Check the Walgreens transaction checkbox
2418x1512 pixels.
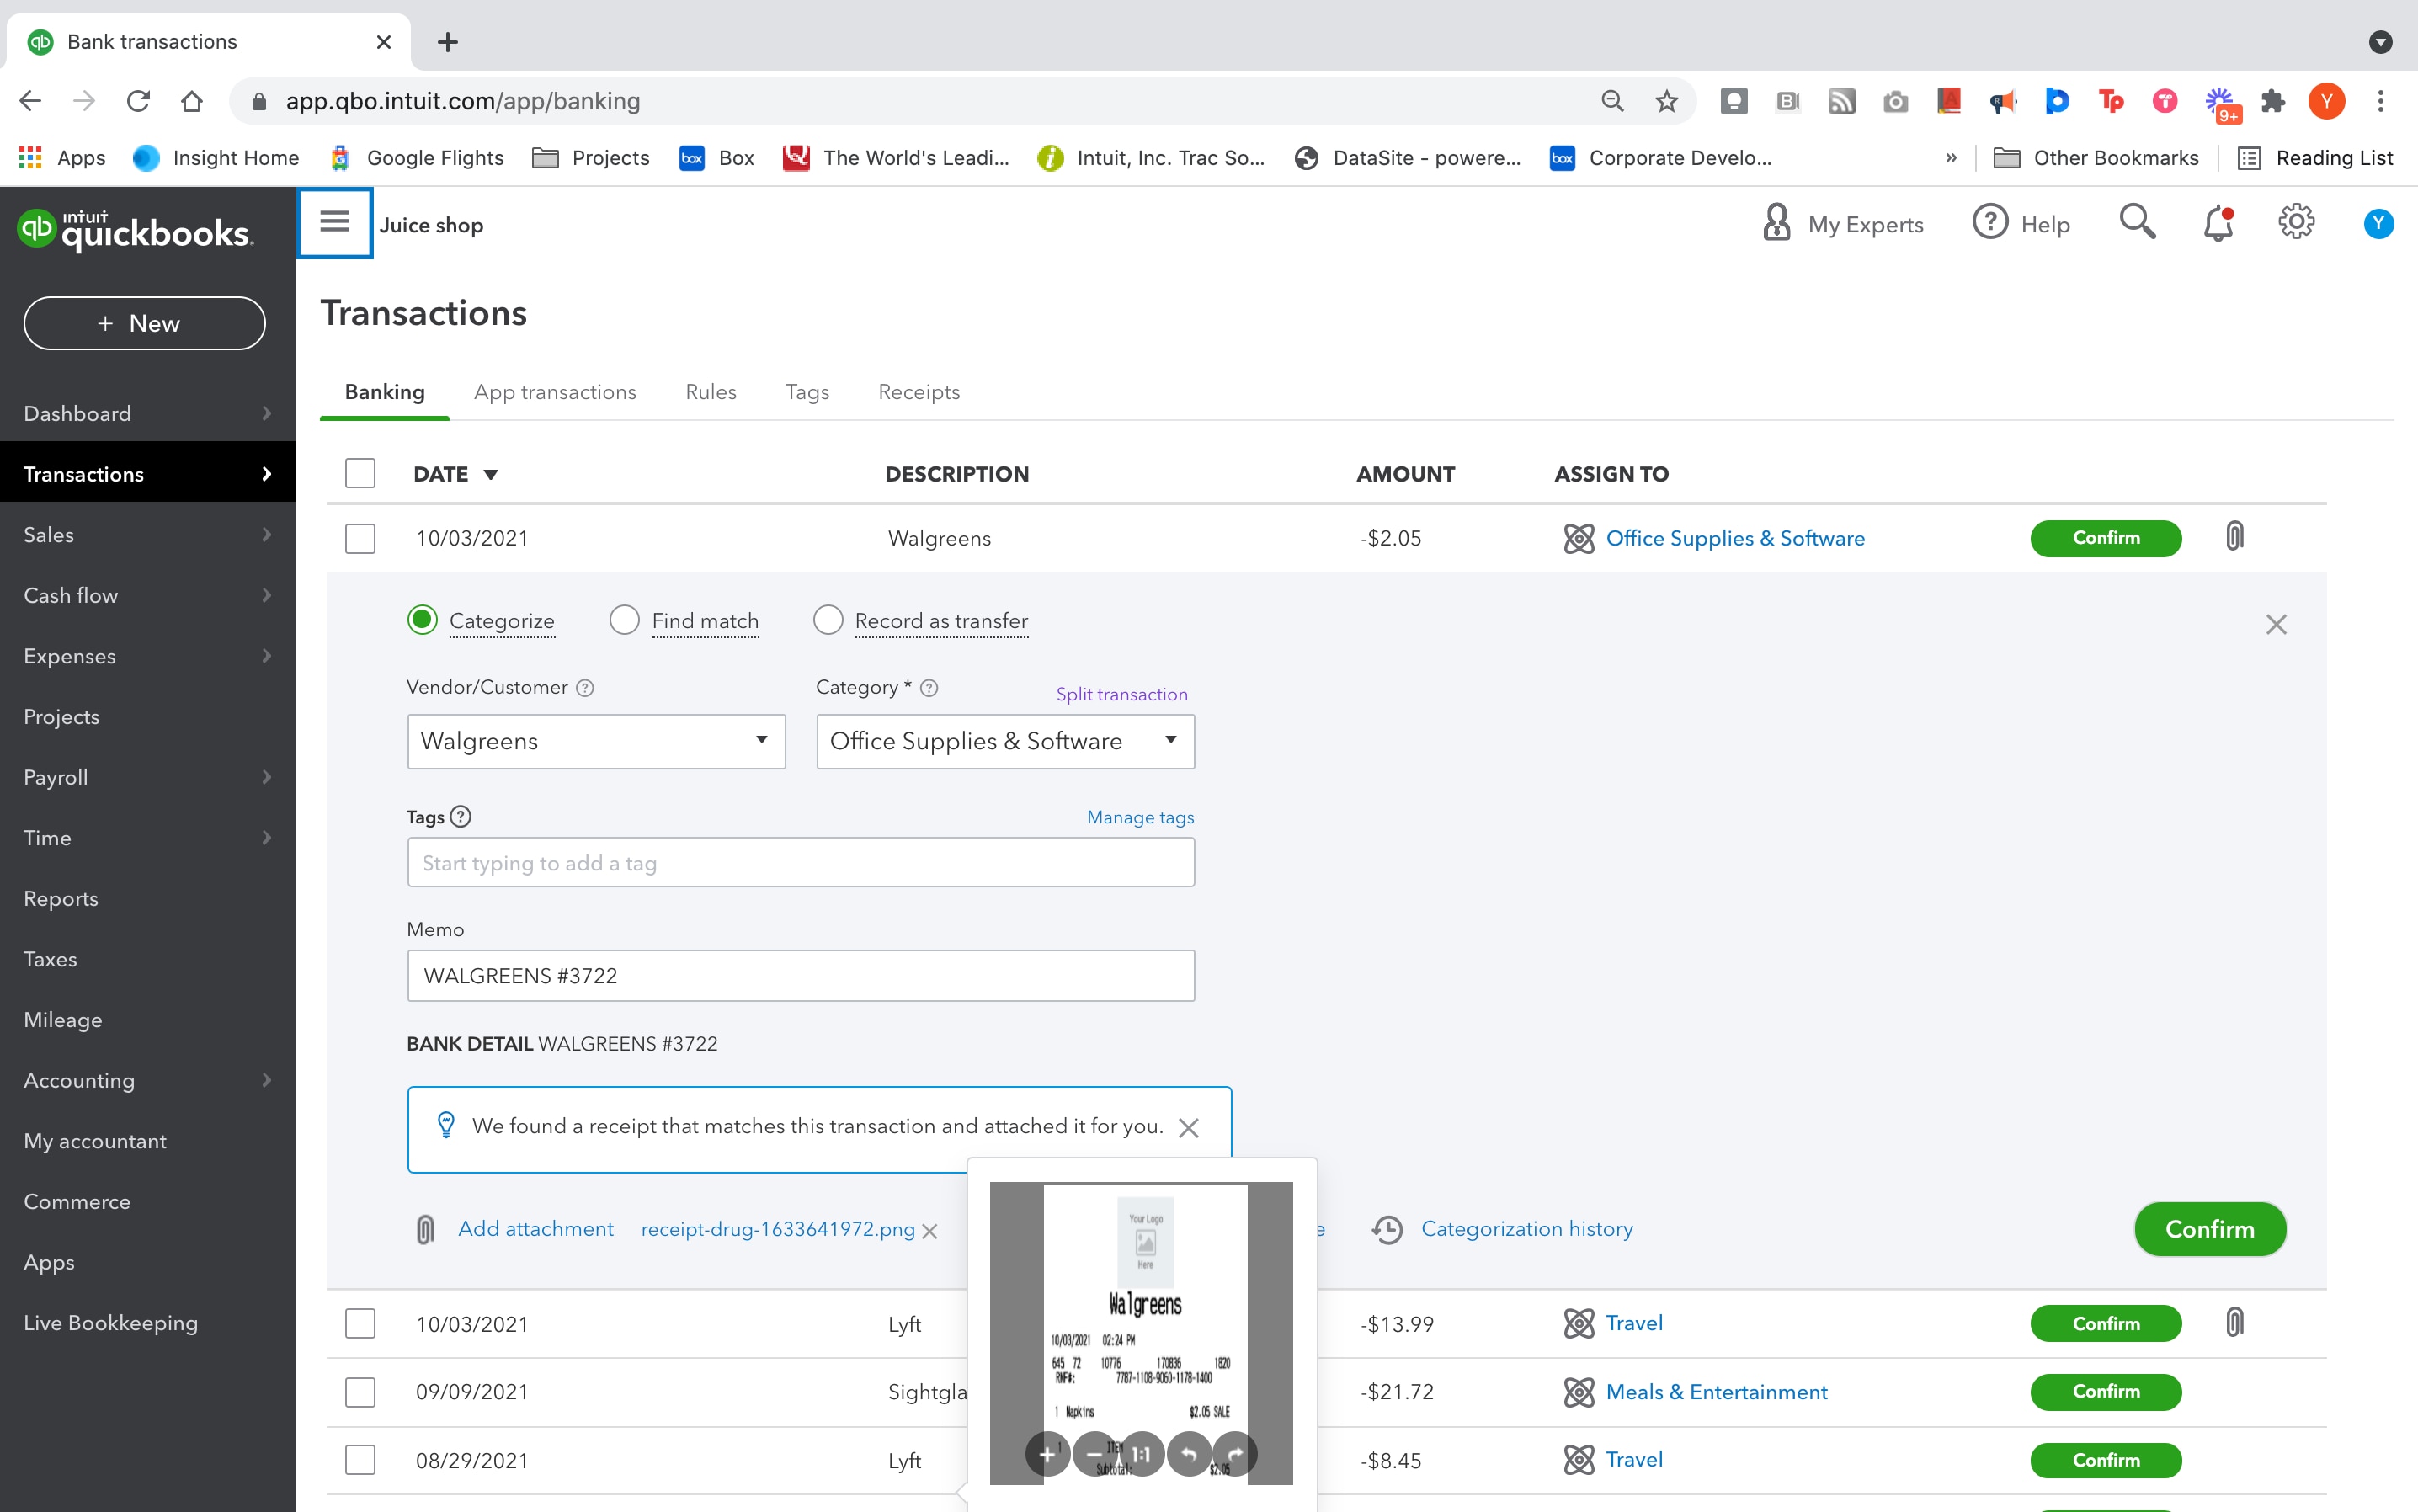(x=360, y=538)
